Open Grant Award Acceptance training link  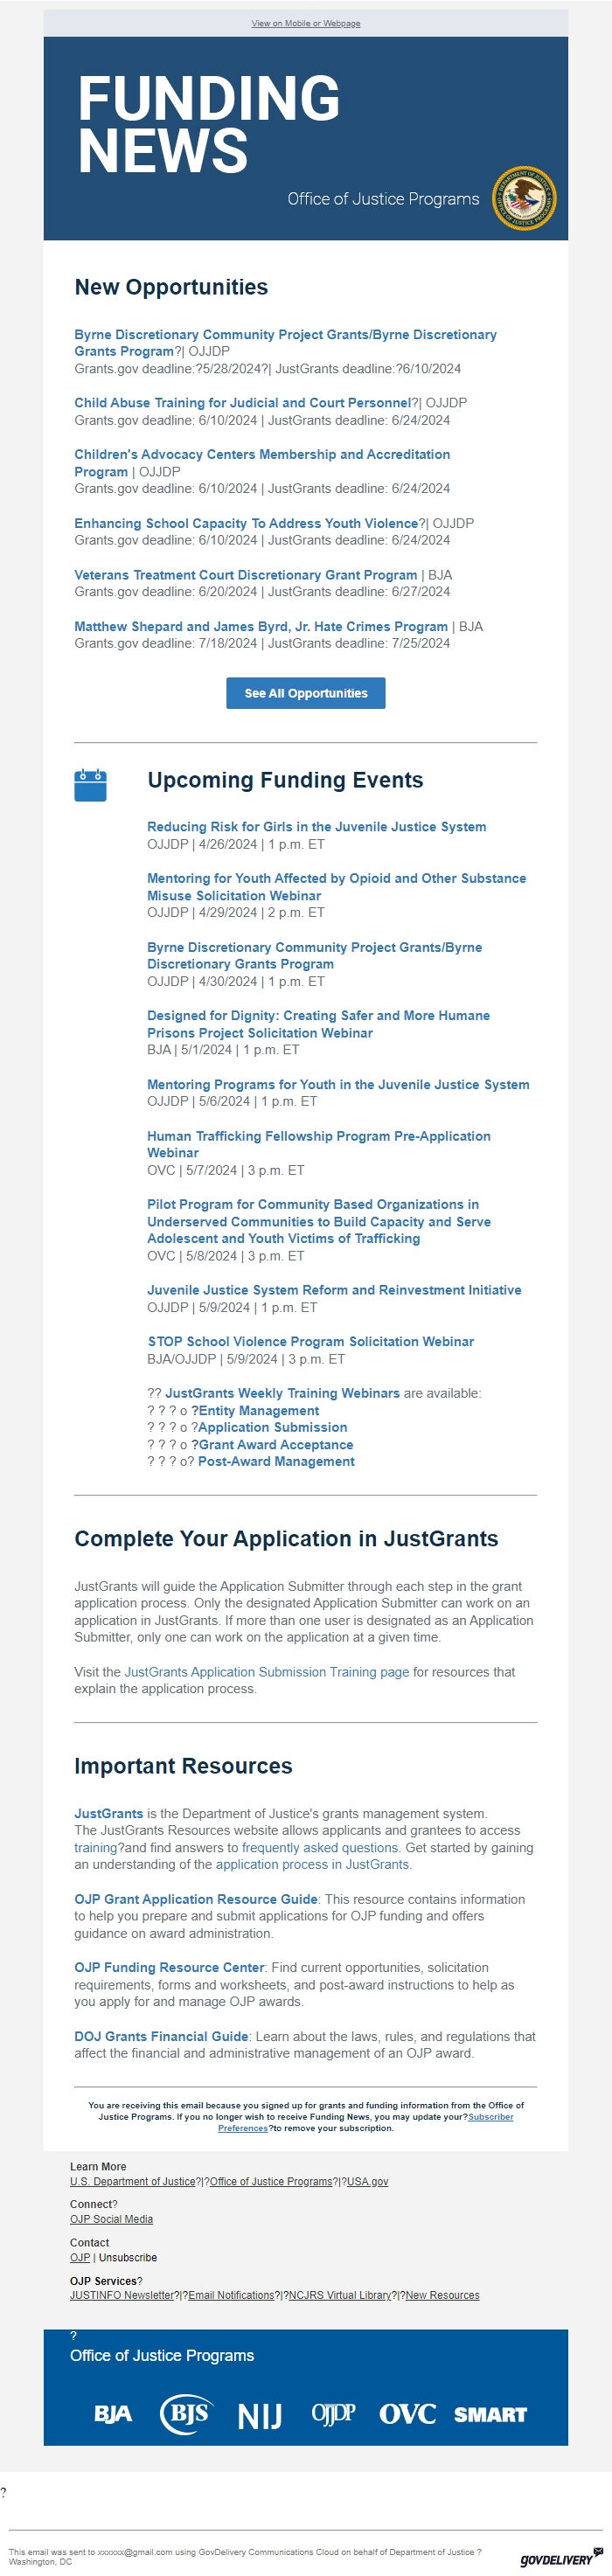tap(275, 1445)
